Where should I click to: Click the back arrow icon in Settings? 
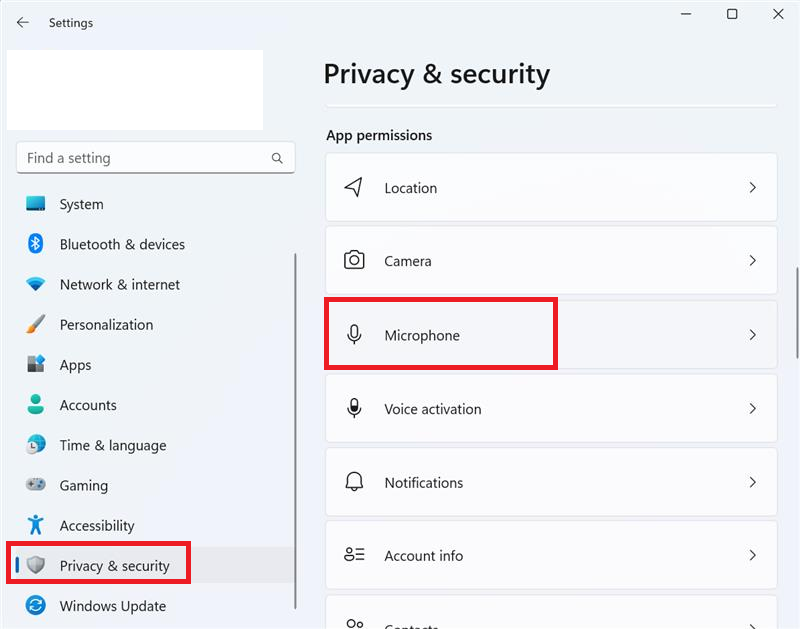pyautogui.click(x=22, y=22)
